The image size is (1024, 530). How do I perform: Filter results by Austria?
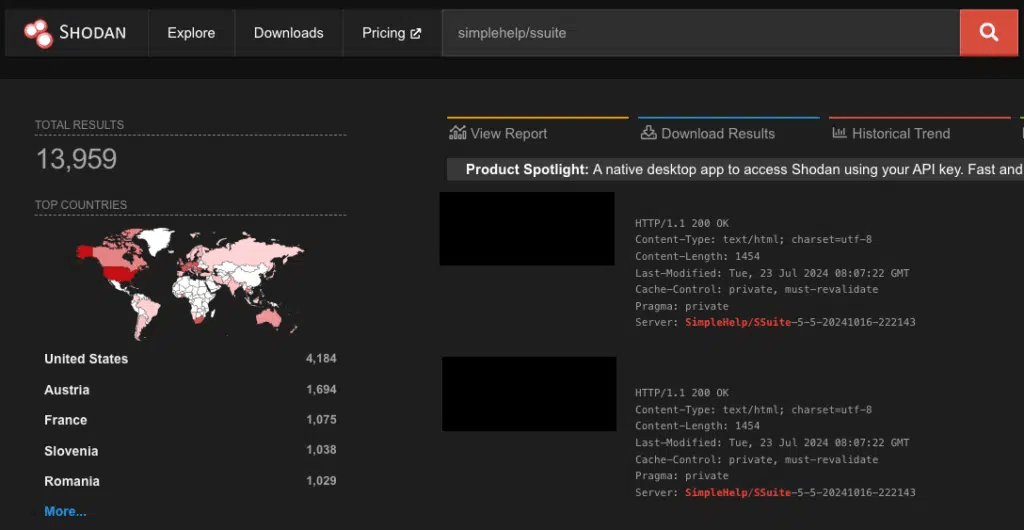67,390
